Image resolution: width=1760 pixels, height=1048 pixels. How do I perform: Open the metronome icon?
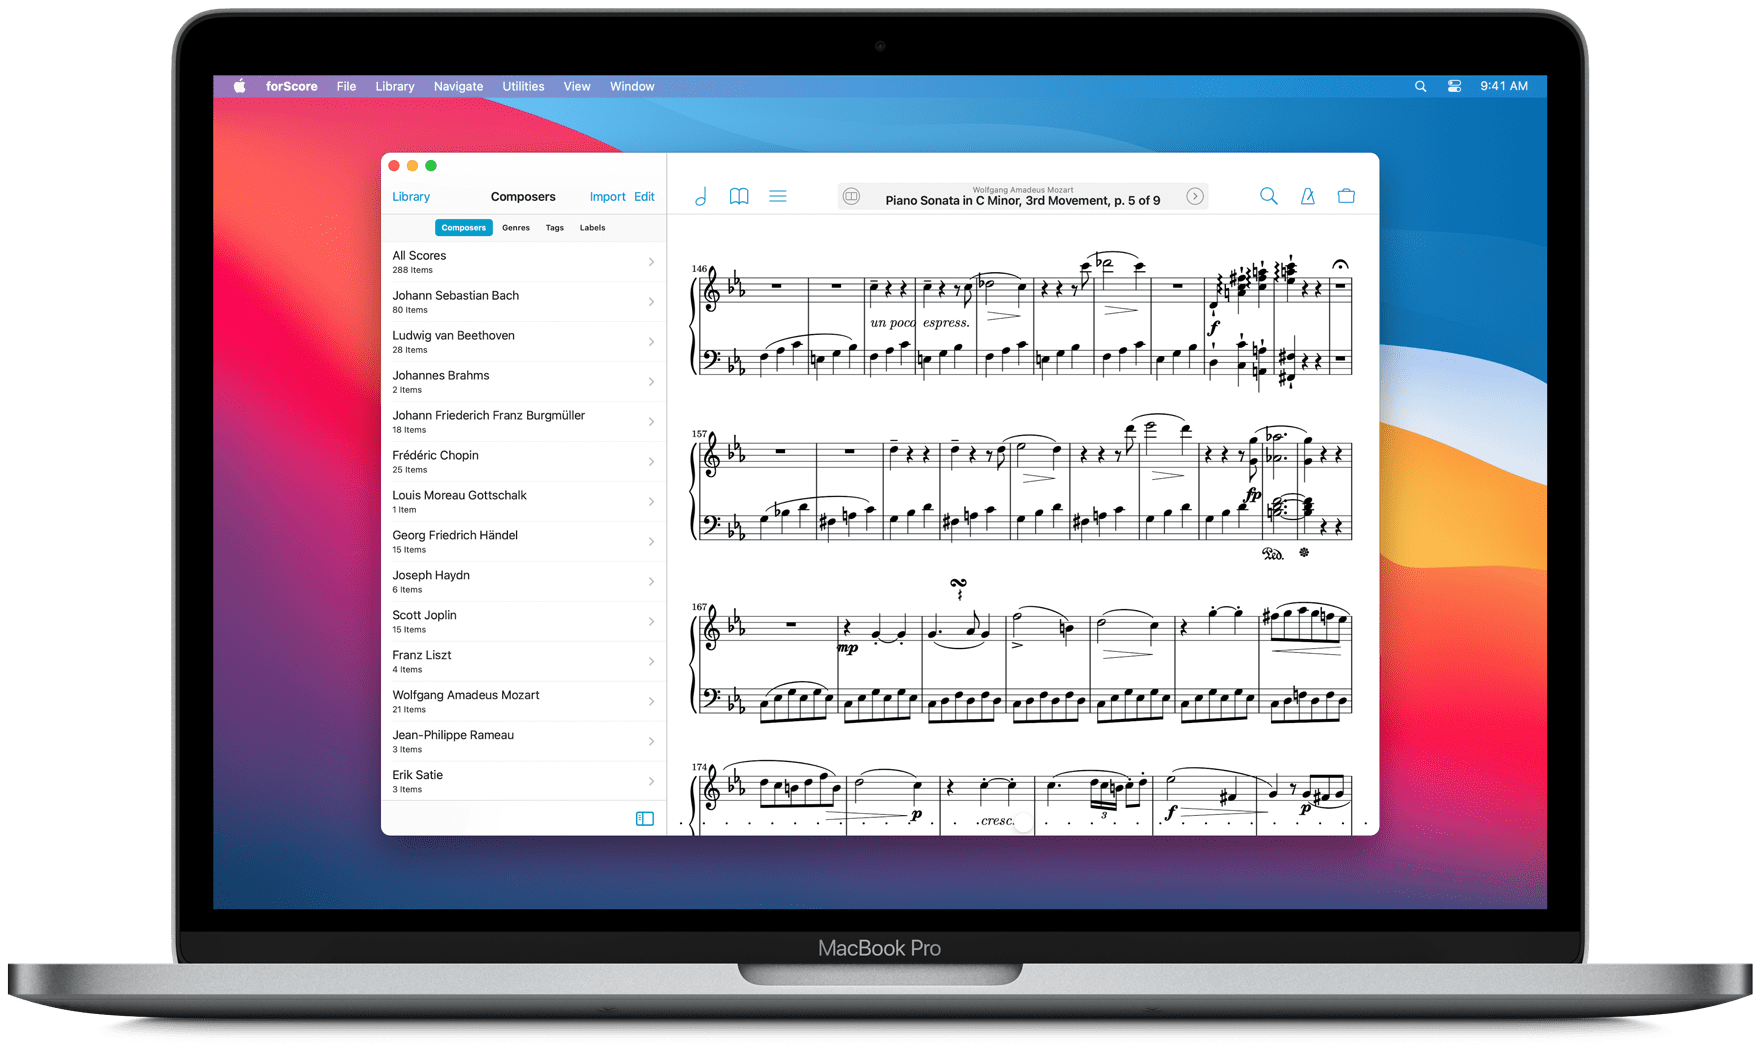[x=1307, y=196]
